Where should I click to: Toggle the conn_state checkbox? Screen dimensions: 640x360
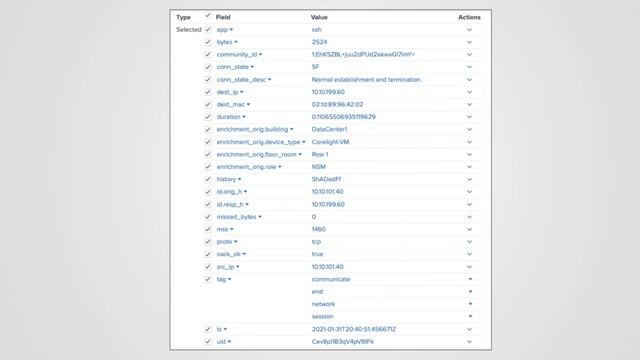click(208, 67)
